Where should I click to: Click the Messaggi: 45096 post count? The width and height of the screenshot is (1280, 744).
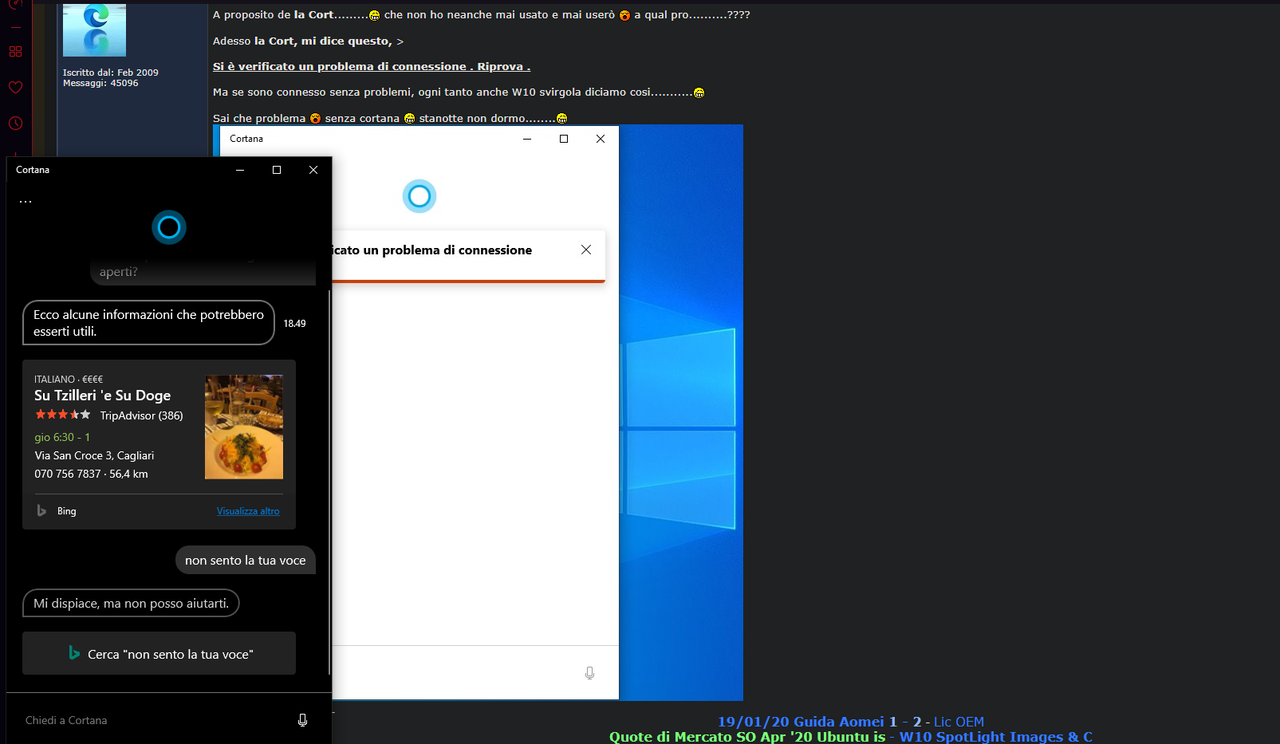[101, 83]
